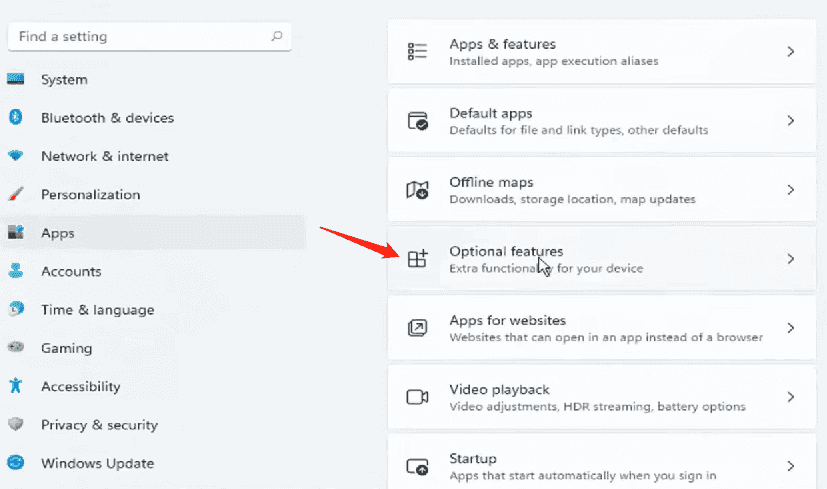The height and width of the screenshot is (489, 827).
Task: Click the Video playback camera icon
Action: click(x=417, y=397)
